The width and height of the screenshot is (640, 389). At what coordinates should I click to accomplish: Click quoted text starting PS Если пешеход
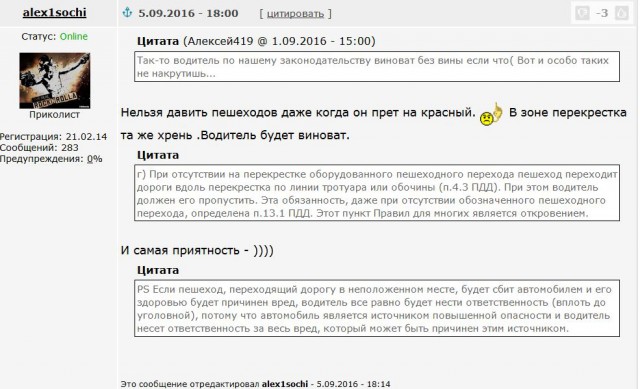coord(377,308)
